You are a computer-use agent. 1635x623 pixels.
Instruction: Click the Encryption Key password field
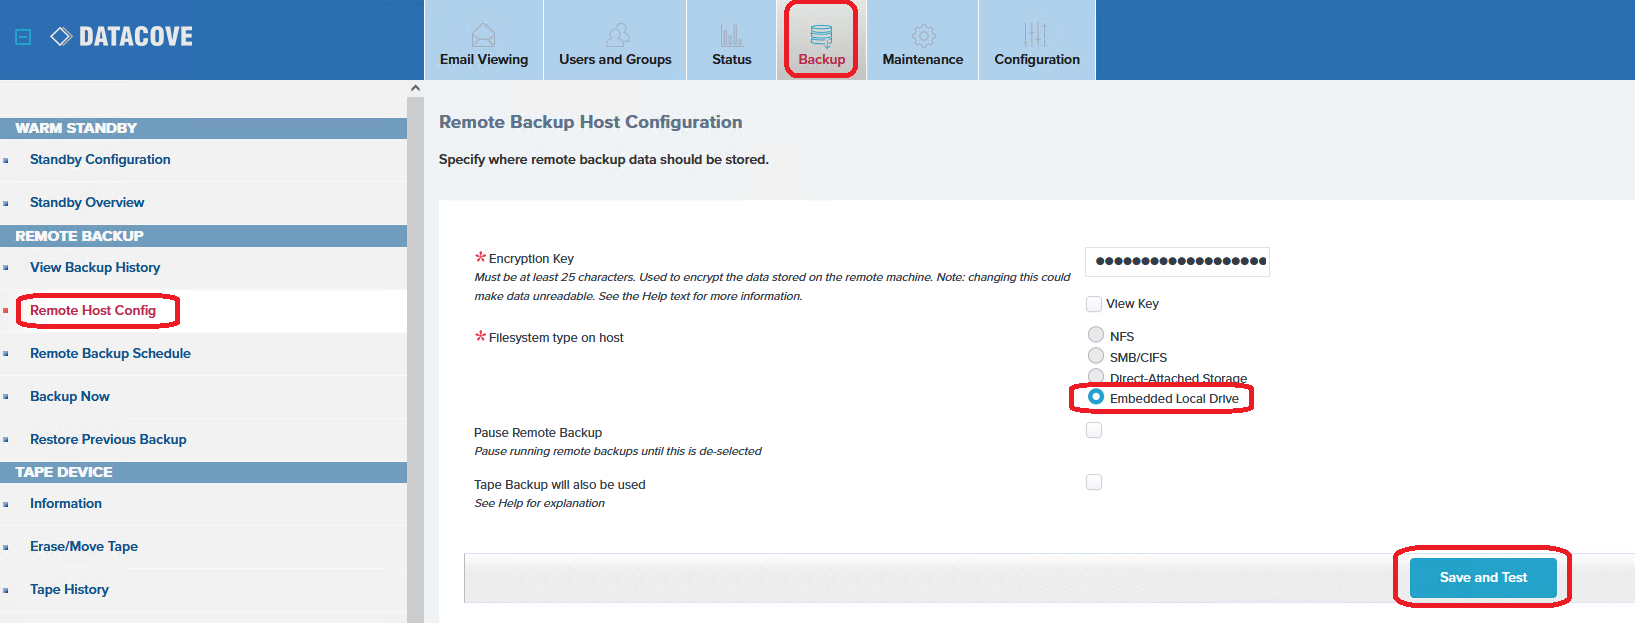coord(1177,262)
